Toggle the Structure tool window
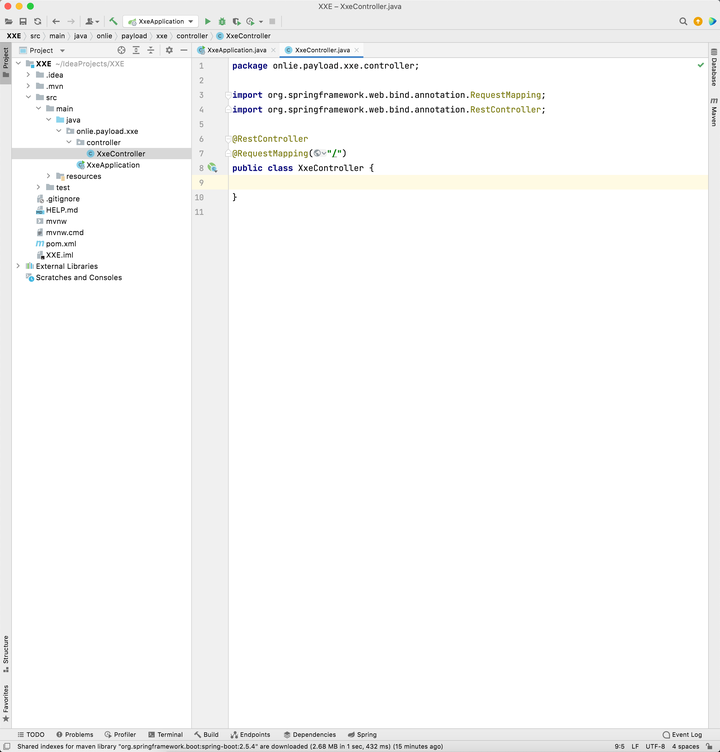 pos(6,654)
